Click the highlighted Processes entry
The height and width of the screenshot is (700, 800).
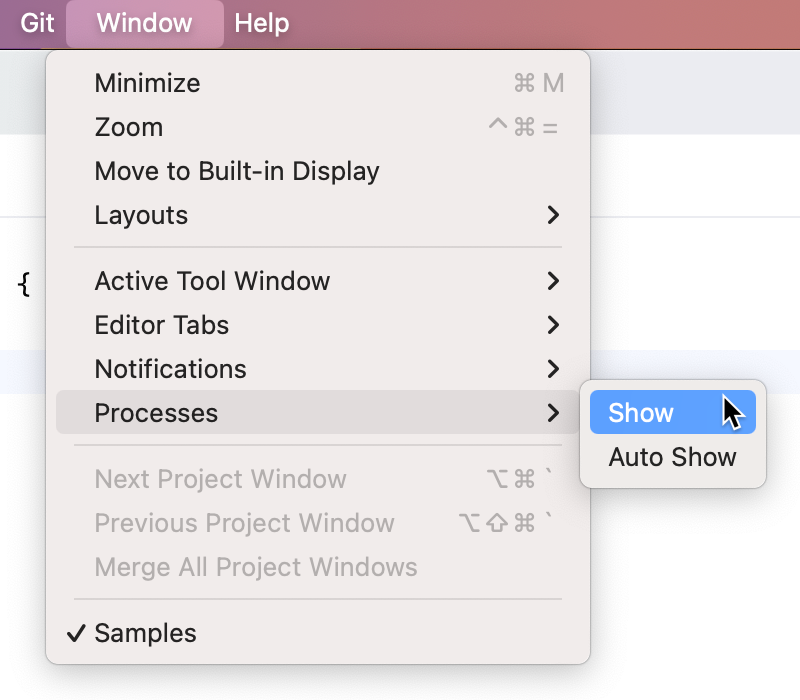point(156,413)
